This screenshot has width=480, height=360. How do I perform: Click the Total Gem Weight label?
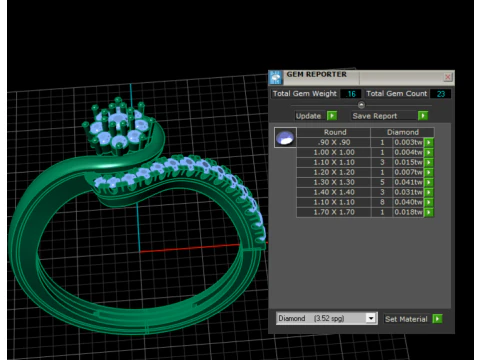[305, 94]
